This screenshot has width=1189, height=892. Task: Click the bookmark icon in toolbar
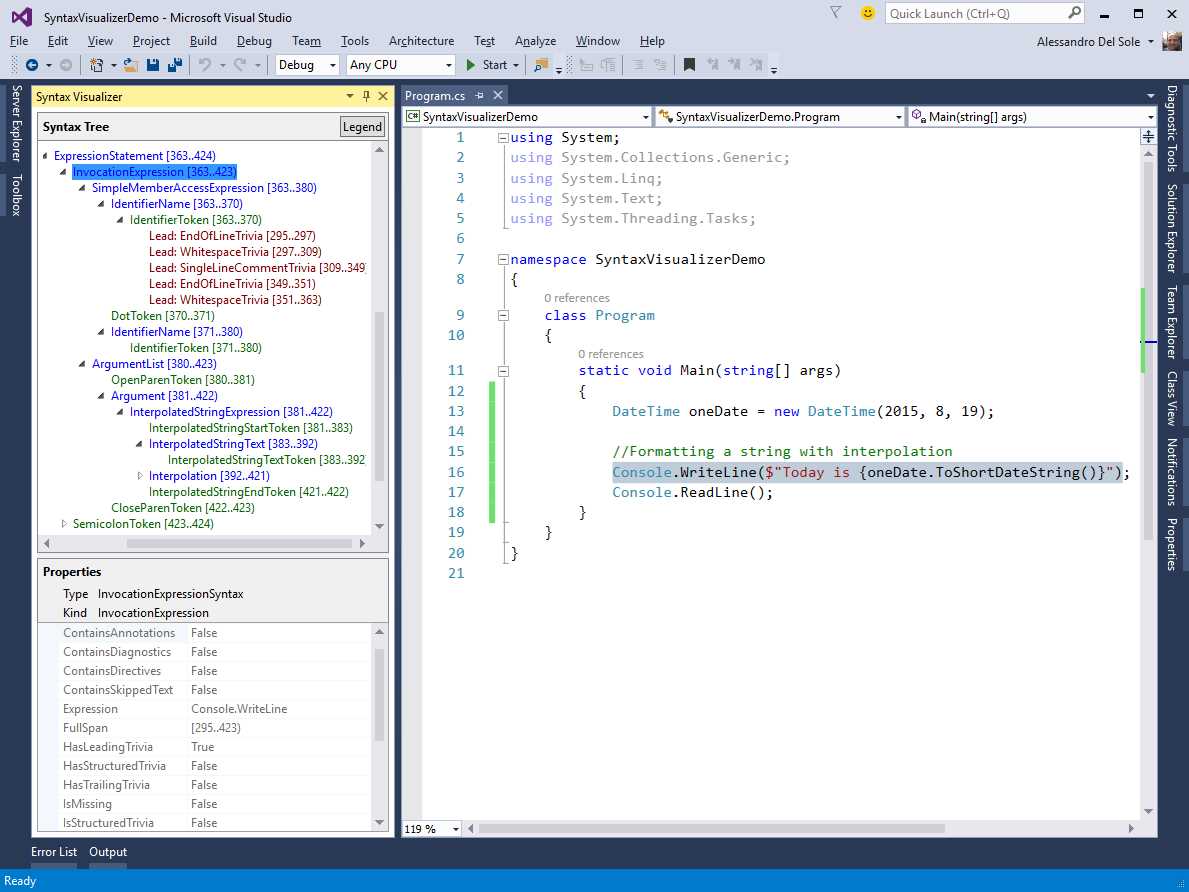(689, 65)
